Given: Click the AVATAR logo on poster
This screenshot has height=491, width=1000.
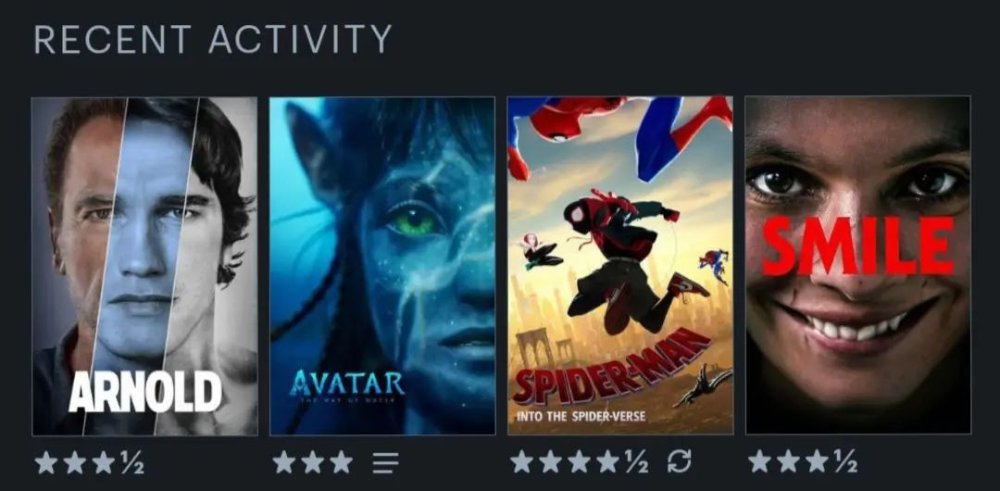Looking at the screenshot, I should click(x=347, y=383).
